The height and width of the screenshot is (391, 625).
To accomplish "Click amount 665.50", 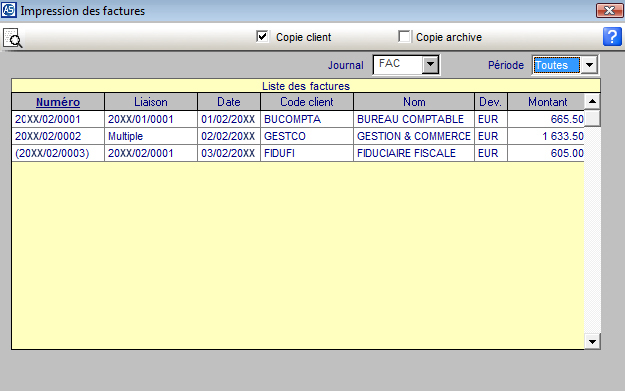I will [x=546, y=119].
